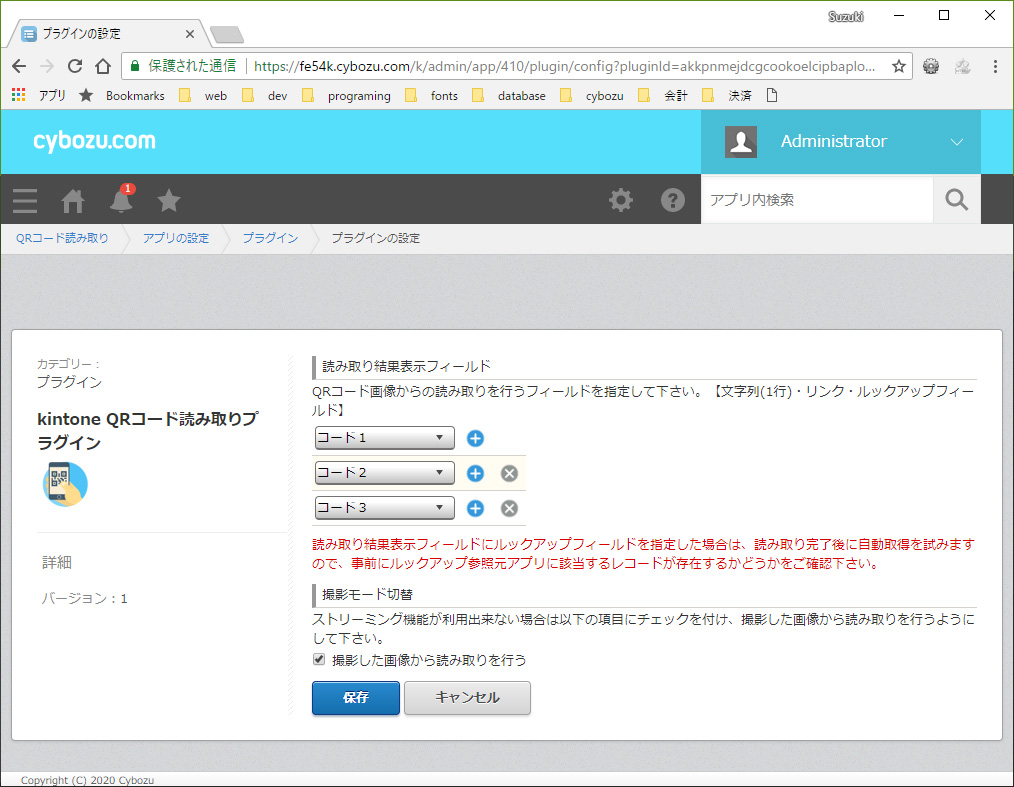Click the browser forward arrow
This screenshot has height=787, width=1014.
pyautogui.click(x=47, y=66)
